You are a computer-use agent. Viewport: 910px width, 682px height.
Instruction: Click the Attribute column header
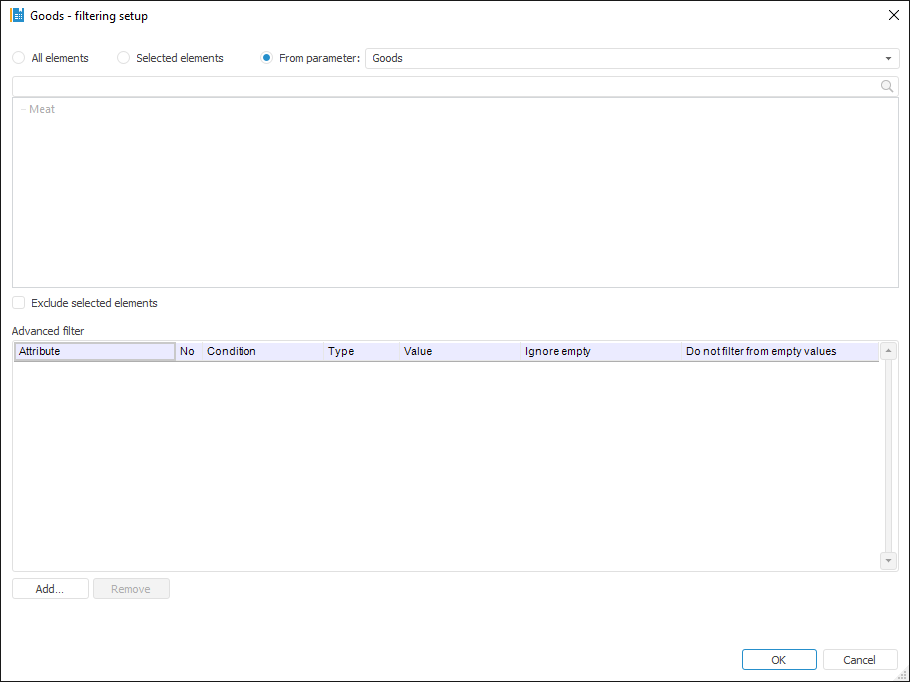point(95,352)
